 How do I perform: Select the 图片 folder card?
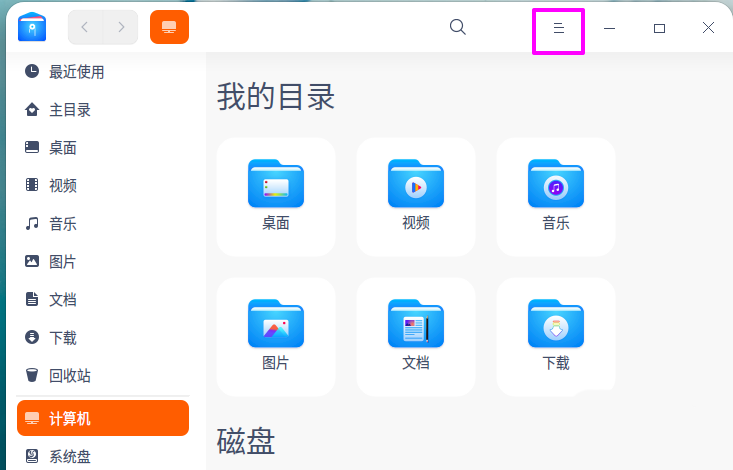[x=276, y=337]
